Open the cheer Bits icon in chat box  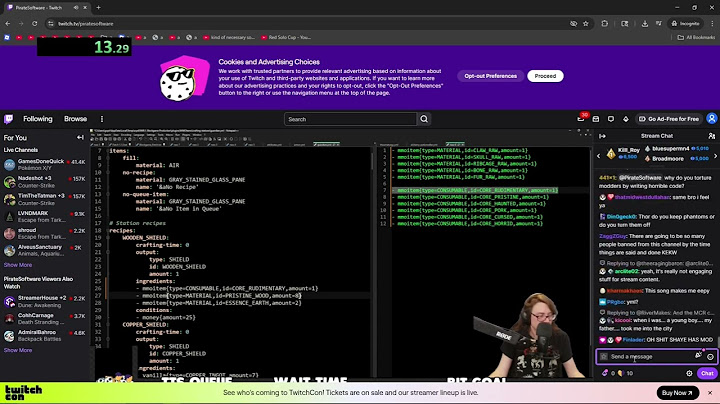pyautogui.click(x=698, y=355)
